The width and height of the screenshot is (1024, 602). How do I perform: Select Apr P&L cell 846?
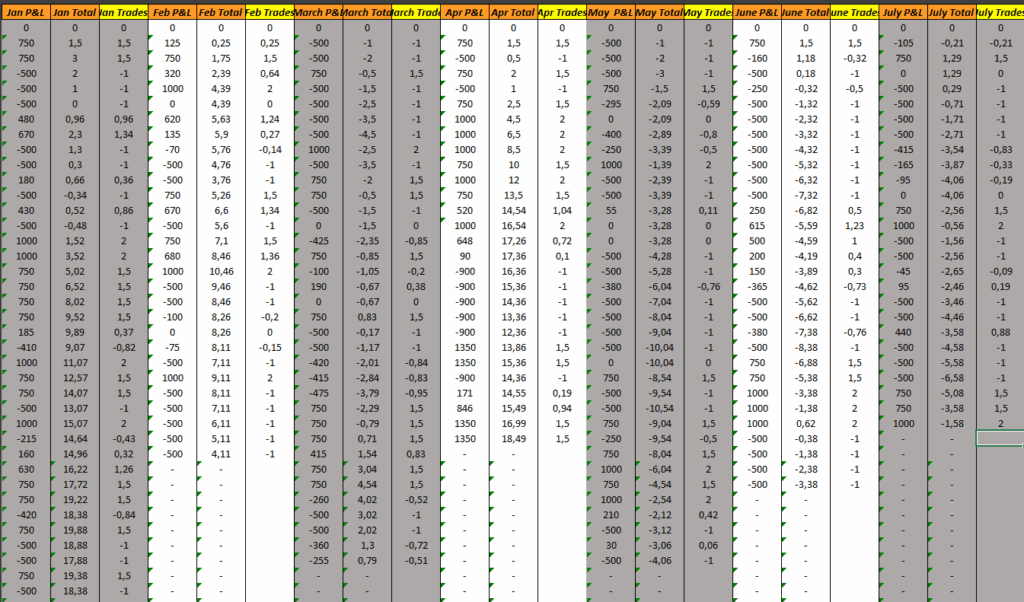point(465,408)
